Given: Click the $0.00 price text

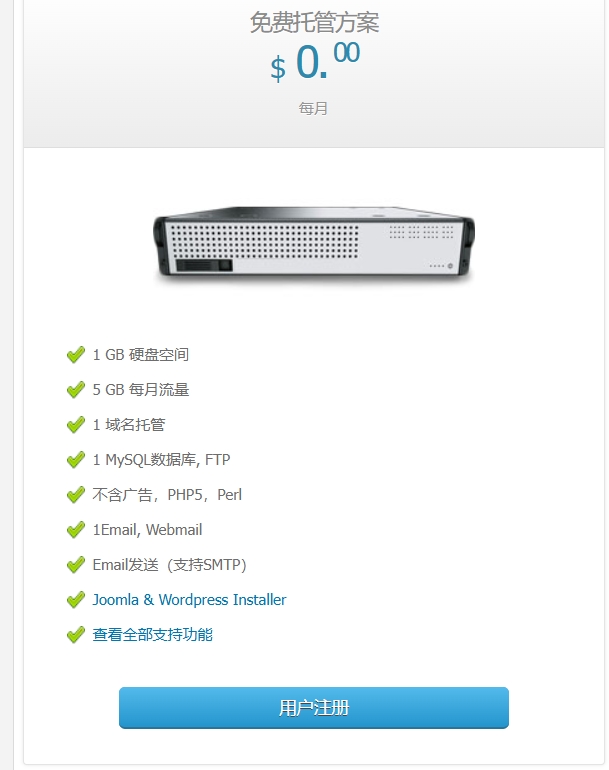Looking at the screenshot, I should tap(315, 61).
